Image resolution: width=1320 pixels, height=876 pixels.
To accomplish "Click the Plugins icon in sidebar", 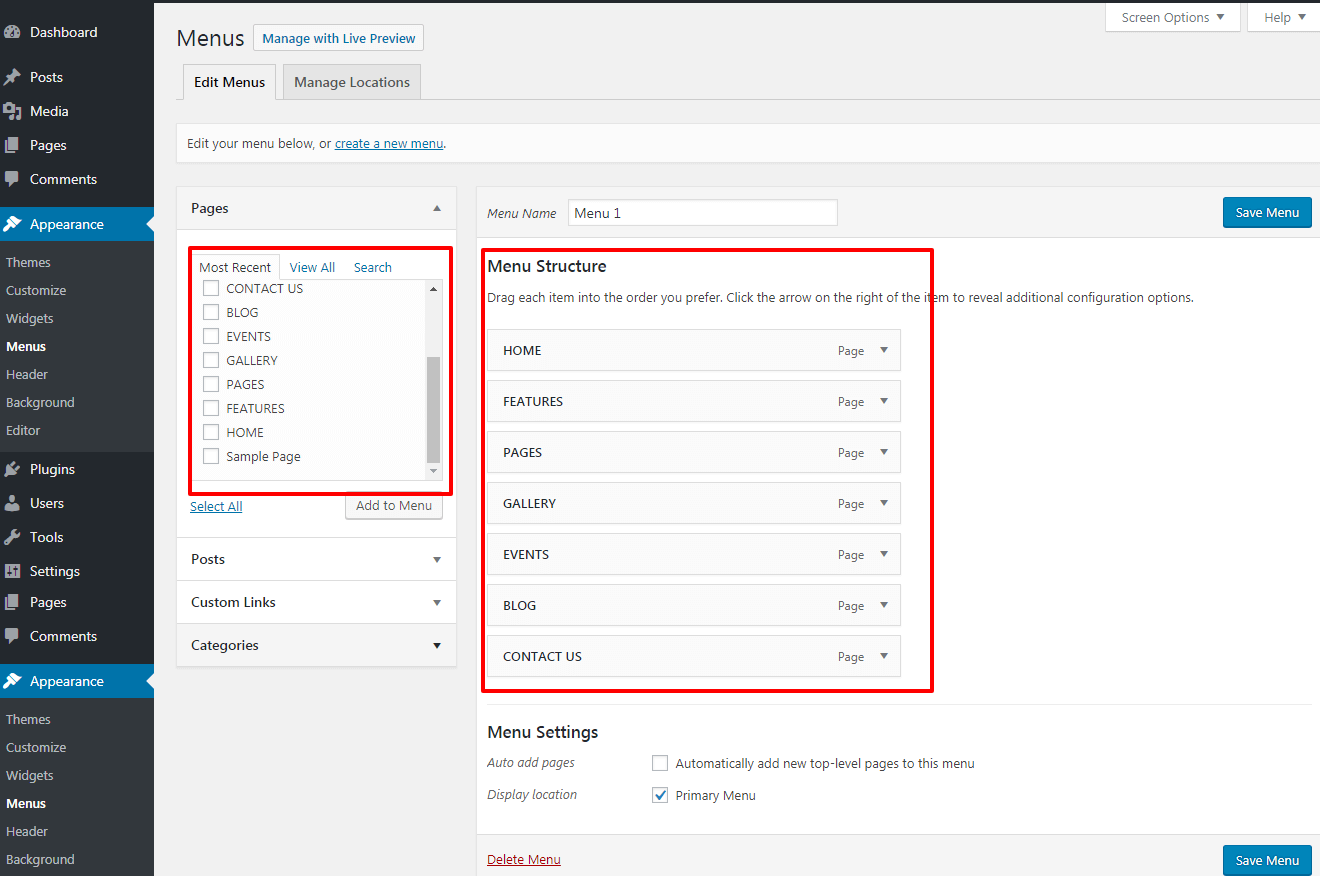I will [x=12, y=469].
